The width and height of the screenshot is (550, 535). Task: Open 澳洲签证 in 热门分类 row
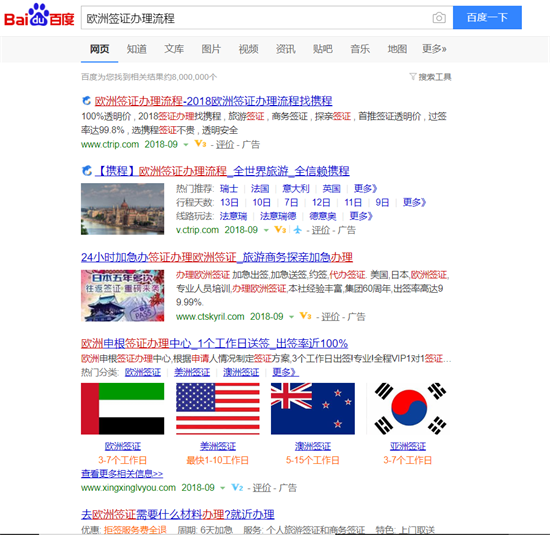[241, 372]
